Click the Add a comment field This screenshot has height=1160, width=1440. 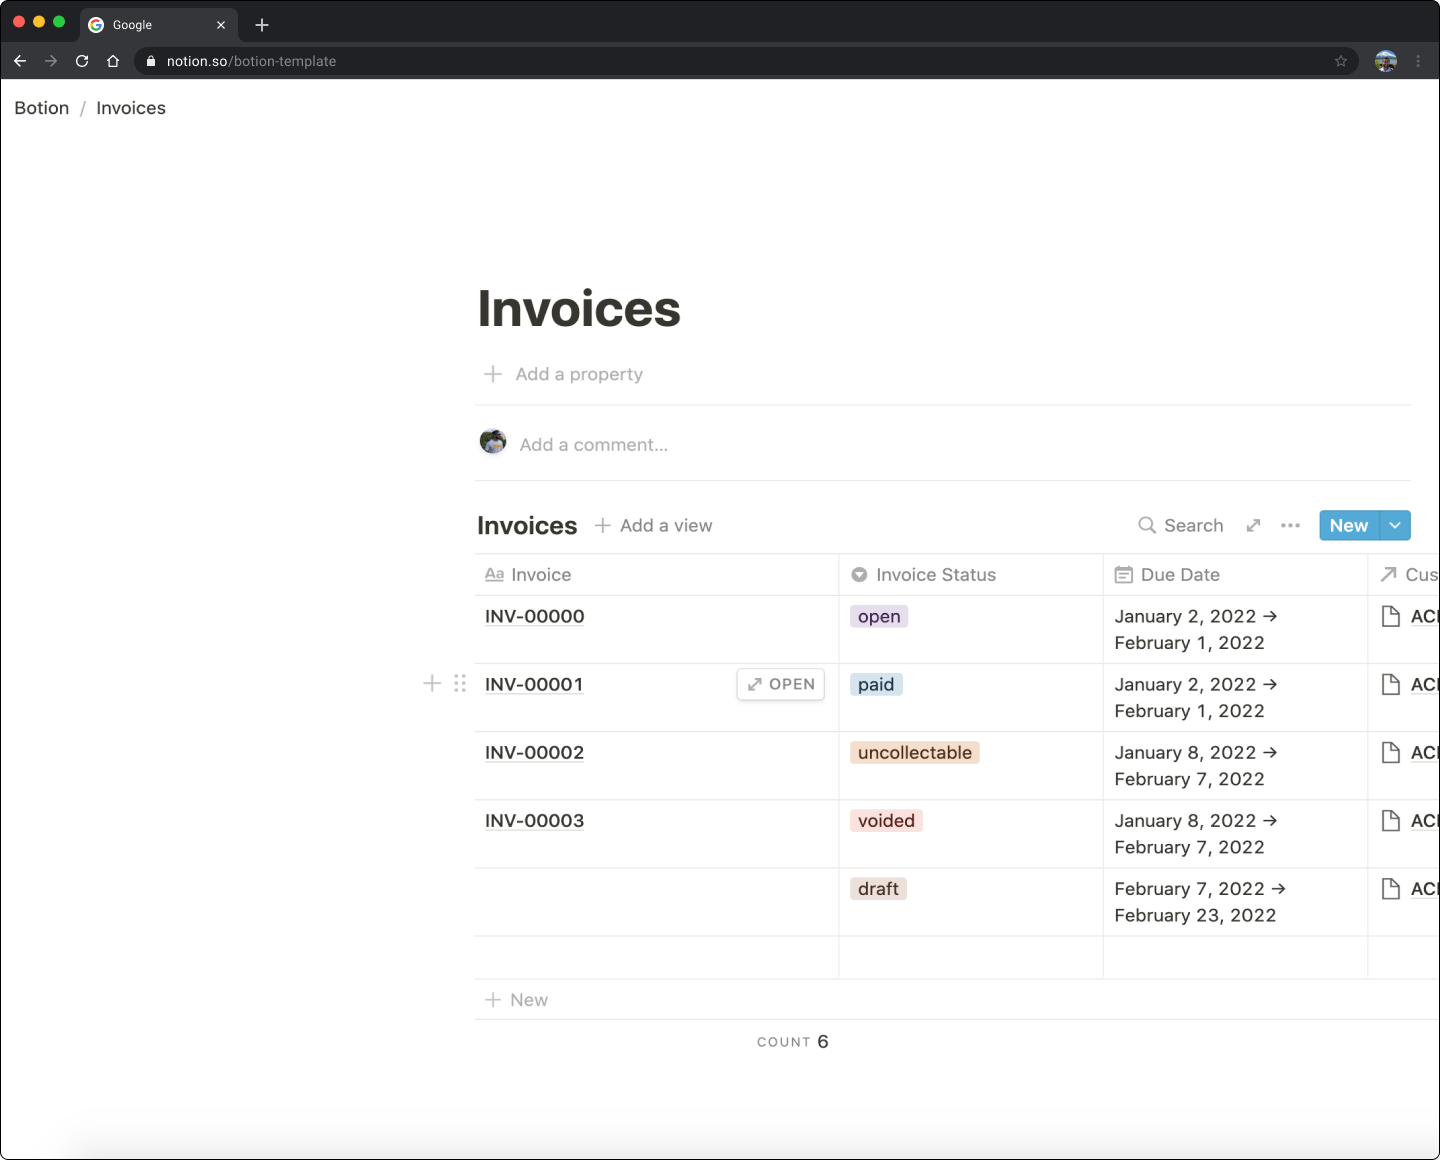(594, 445)
